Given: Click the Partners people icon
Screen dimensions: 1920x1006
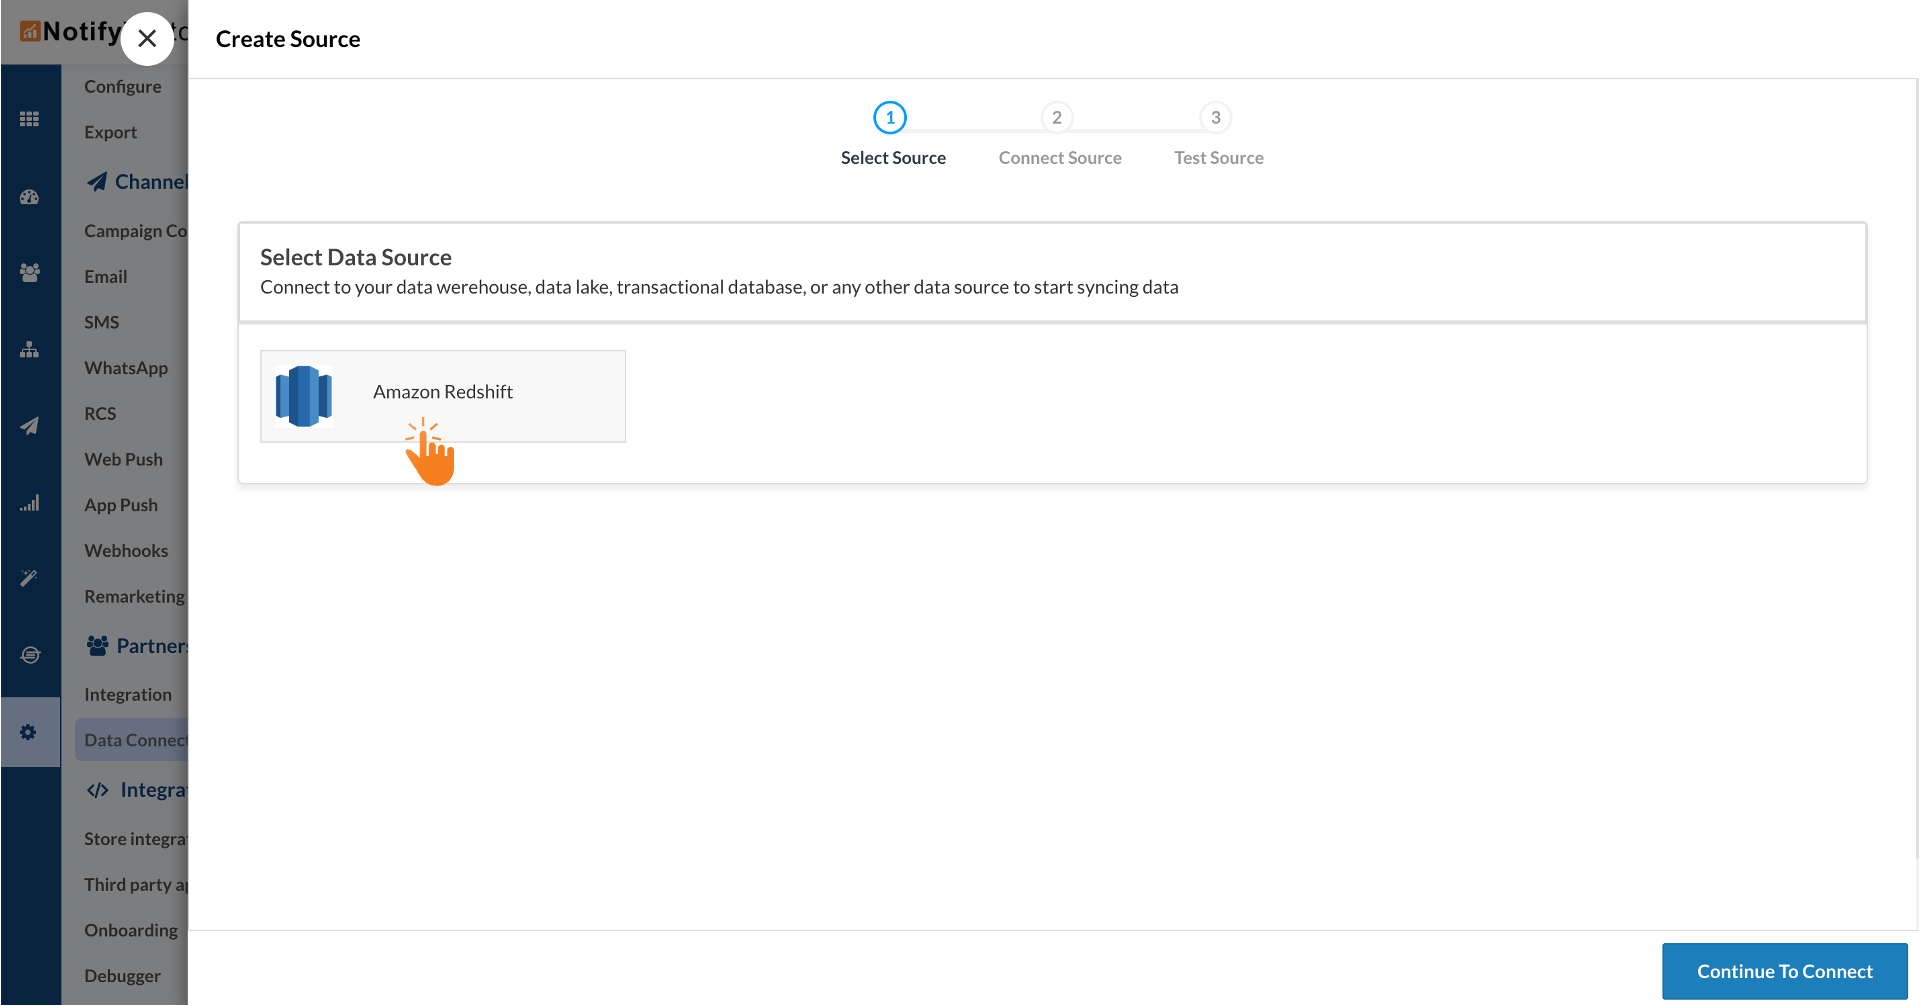Looking at the screenshot, I should (97, 646).
